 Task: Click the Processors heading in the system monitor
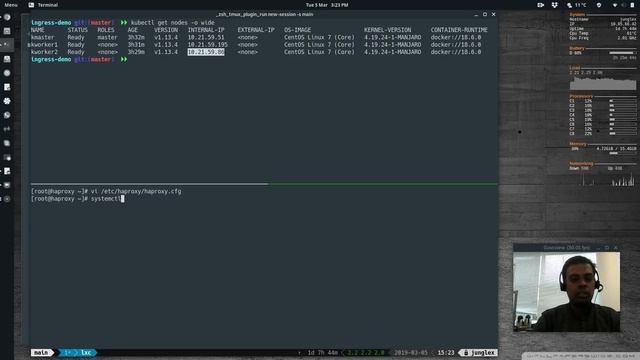[x=581, y=96]
